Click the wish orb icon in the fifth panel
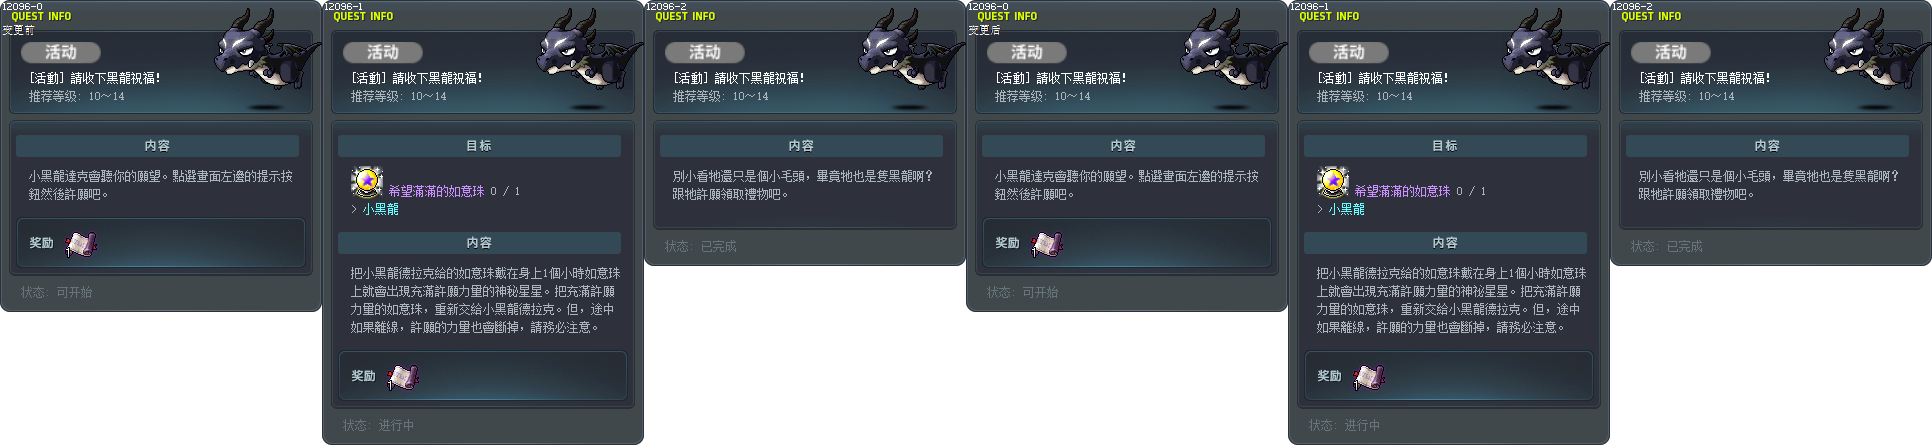 (1333, 182)
